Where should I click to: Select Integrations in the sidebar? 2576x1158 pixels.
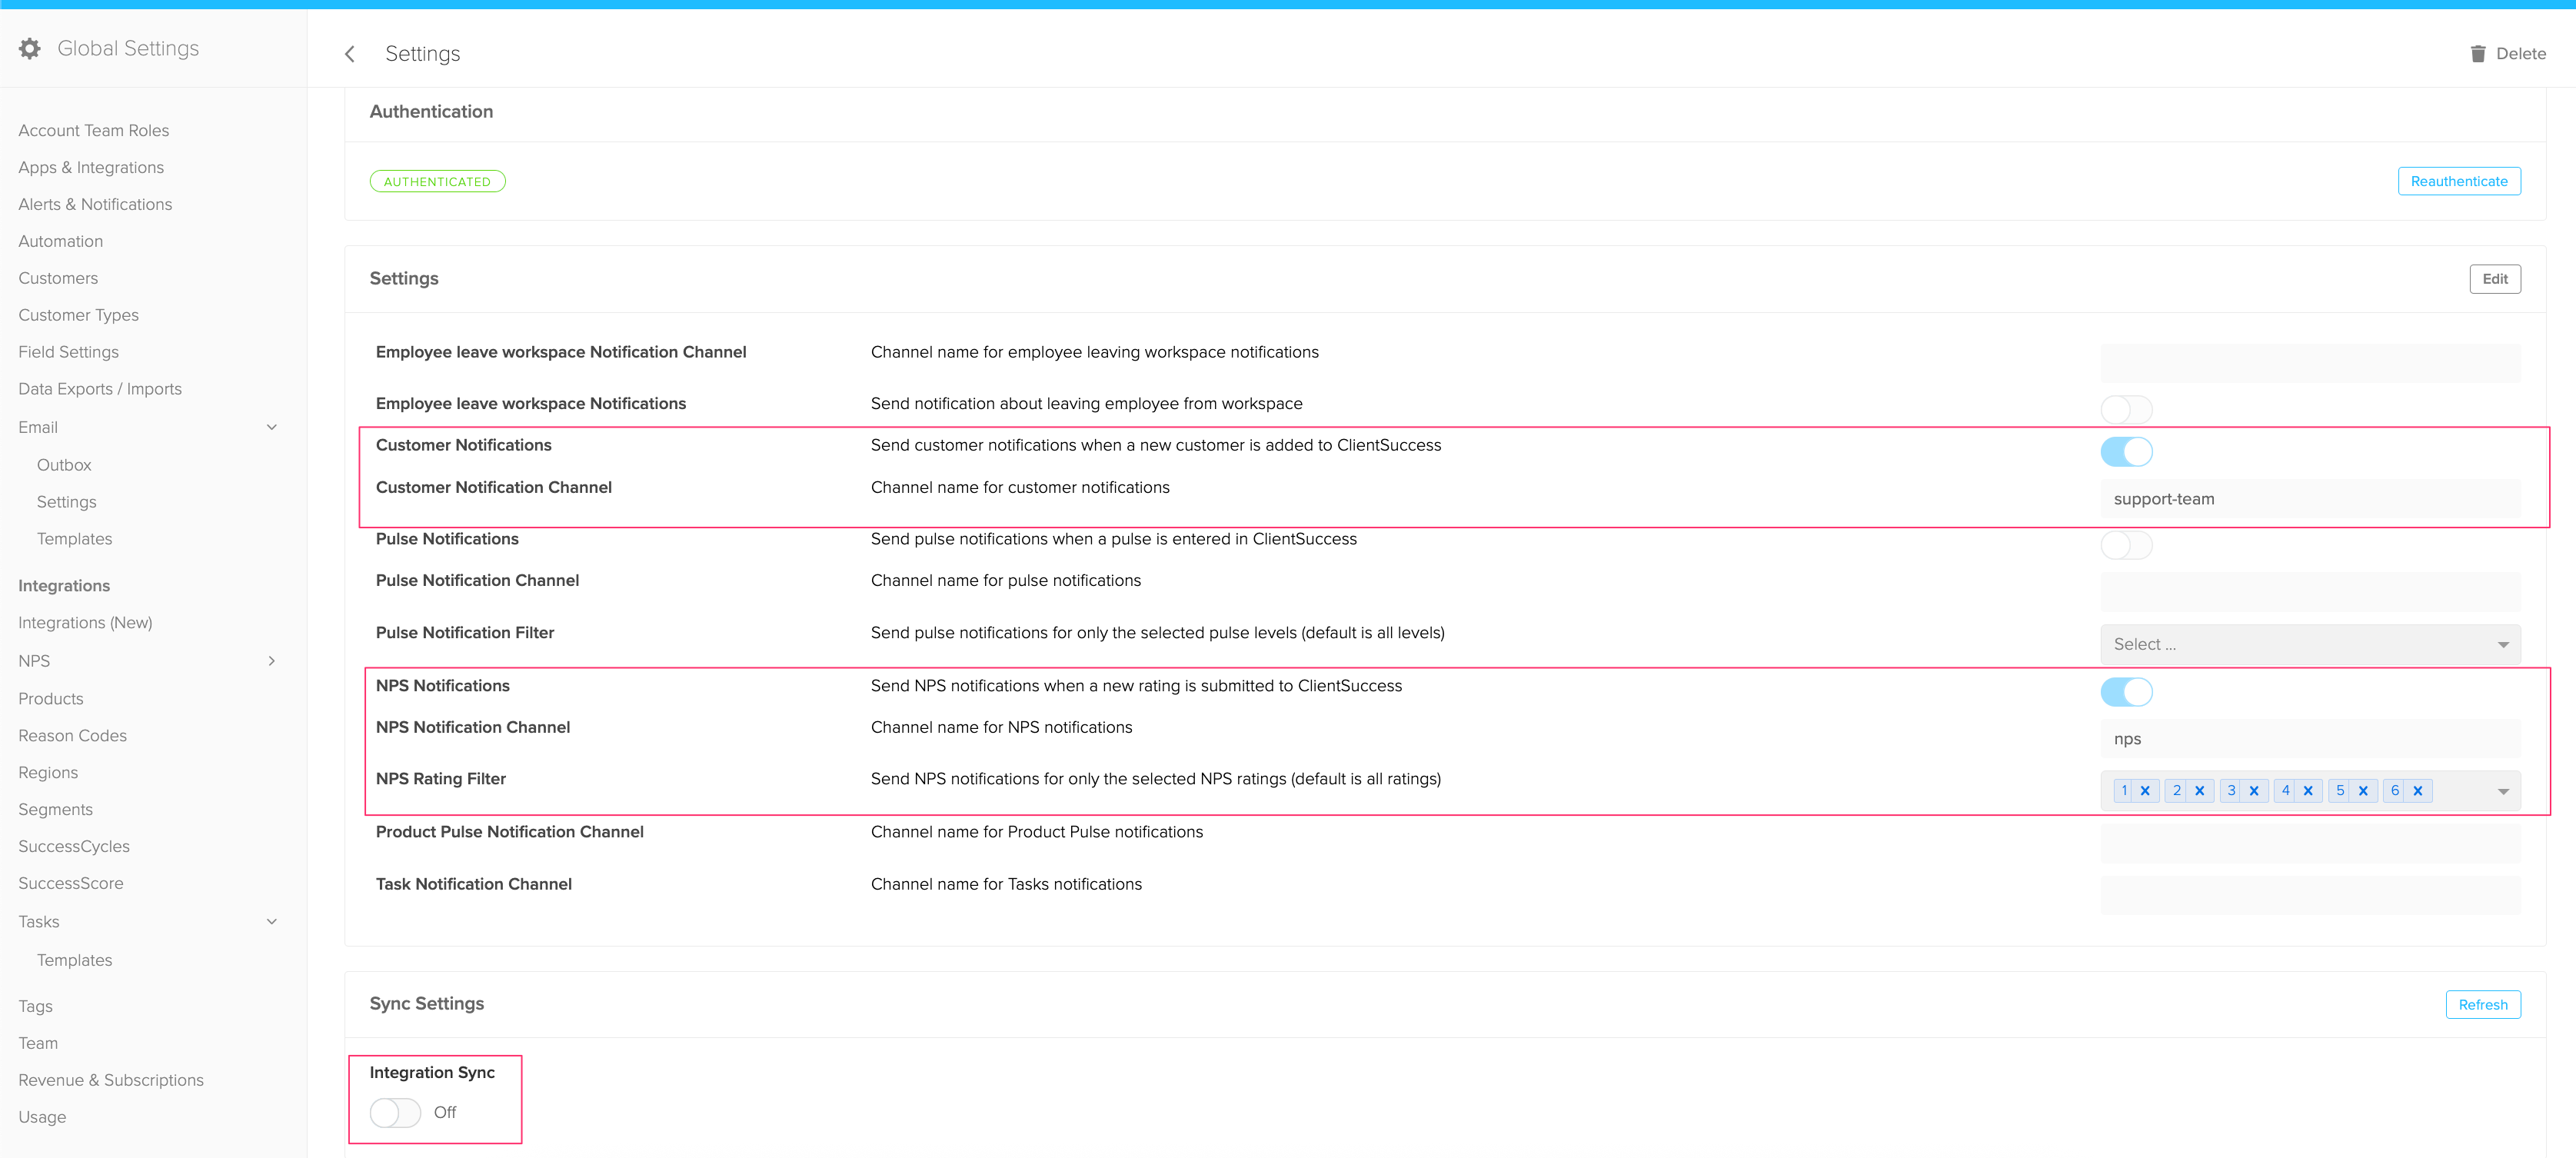coord(64,586)
